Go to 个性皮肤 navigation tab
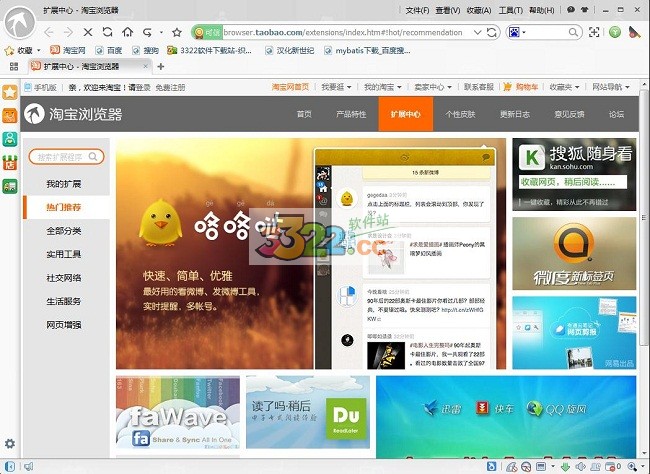The height and width of the screenshot is (474, 650). click(460, 114)
